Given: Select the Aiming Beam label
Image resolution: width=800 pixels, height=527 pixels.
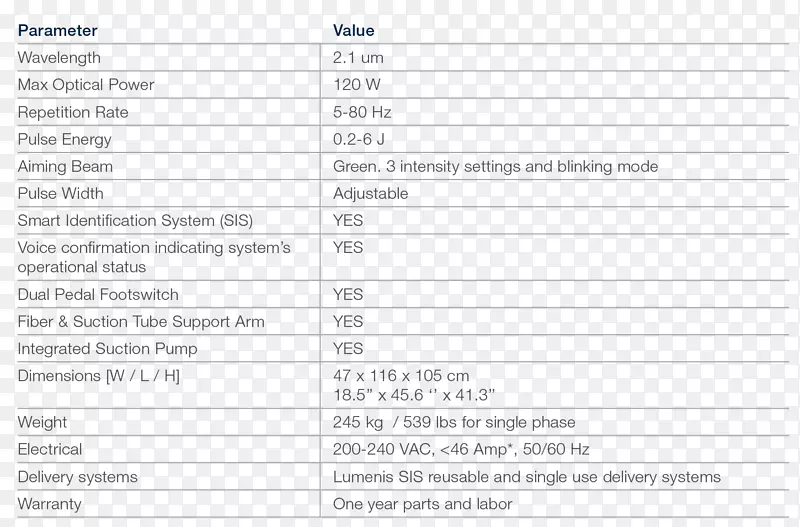Looking at the screenshot, I should [x=65, y=166].
